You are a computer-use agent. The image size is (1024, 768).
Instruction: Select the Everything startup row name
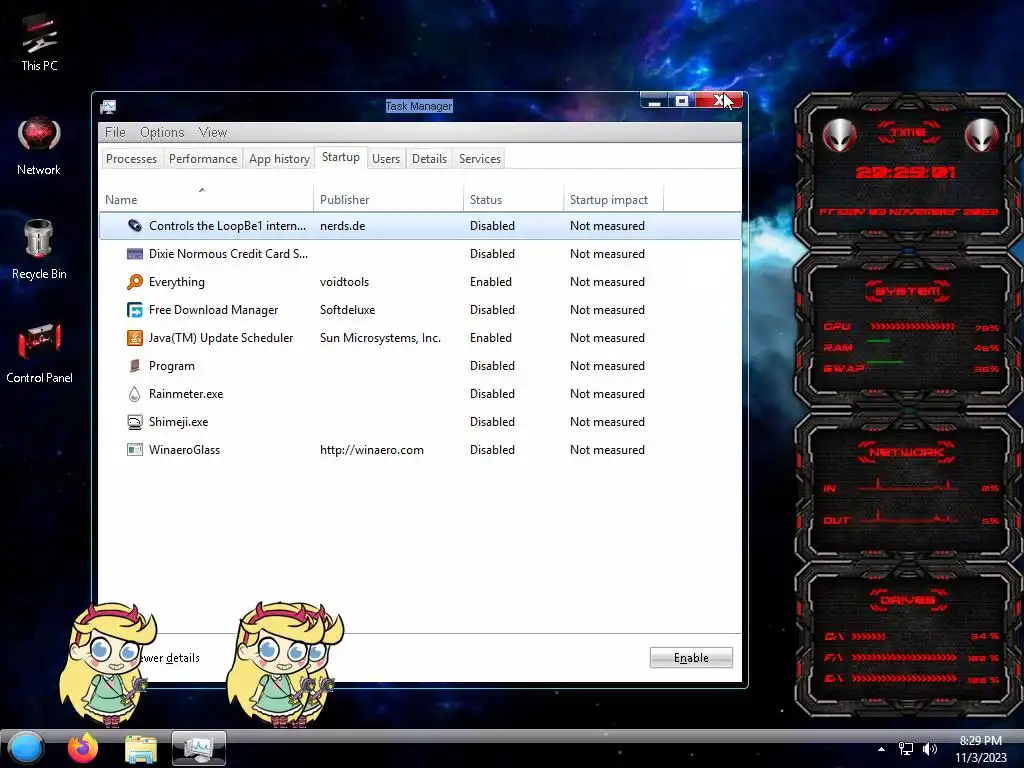pyautogui.click(x=176, y=282)
